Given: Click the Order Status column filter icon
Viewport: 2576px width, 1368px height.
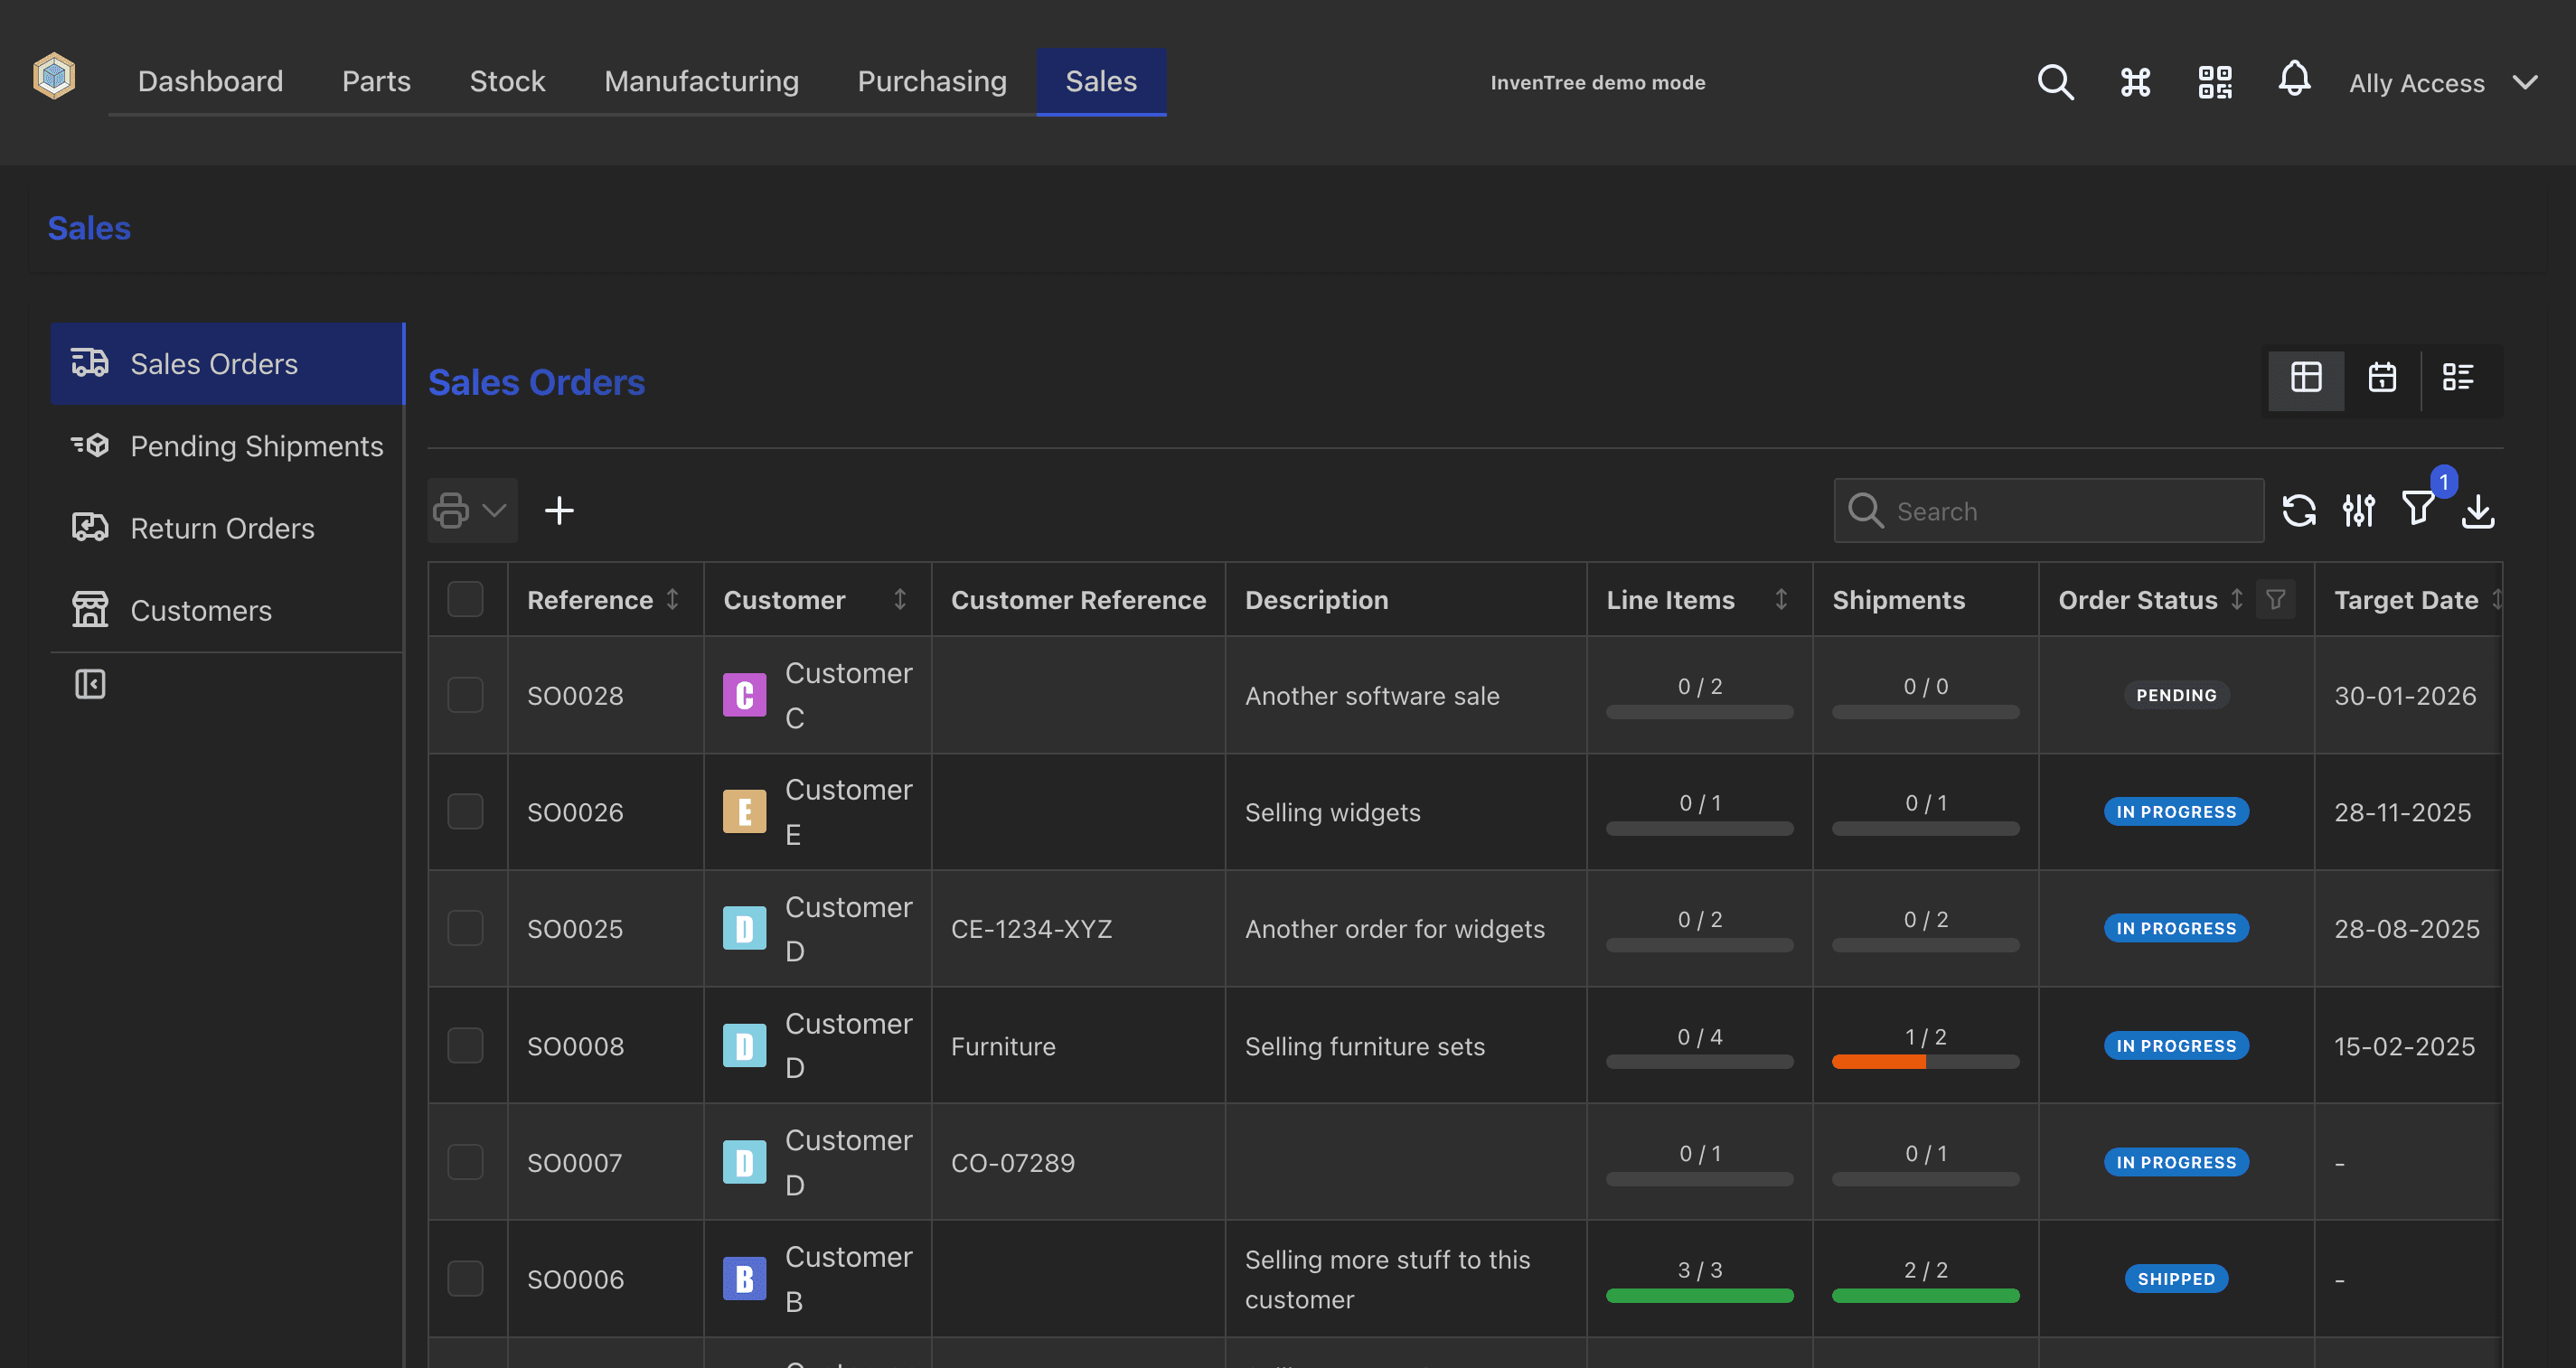Looking at the screenshot, I should coord(2275,600).
